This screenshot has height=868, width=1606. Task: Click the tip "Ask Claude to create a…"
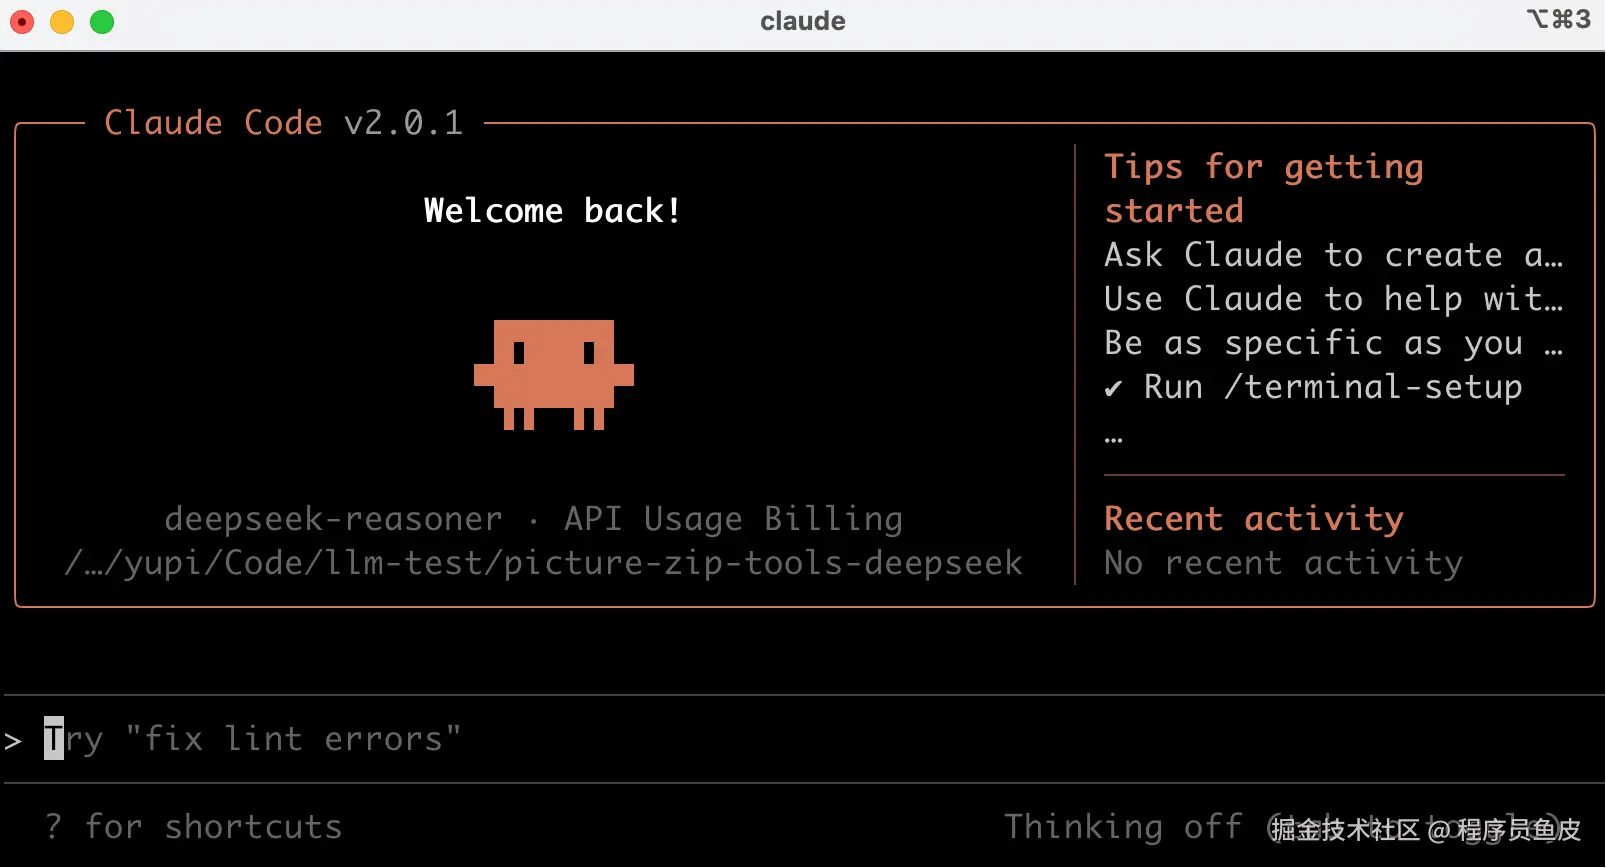1334,255
